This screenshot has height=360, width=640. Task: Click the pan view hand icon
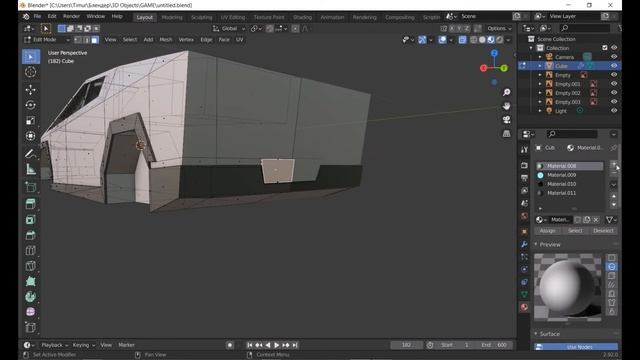tap(506, 106)
